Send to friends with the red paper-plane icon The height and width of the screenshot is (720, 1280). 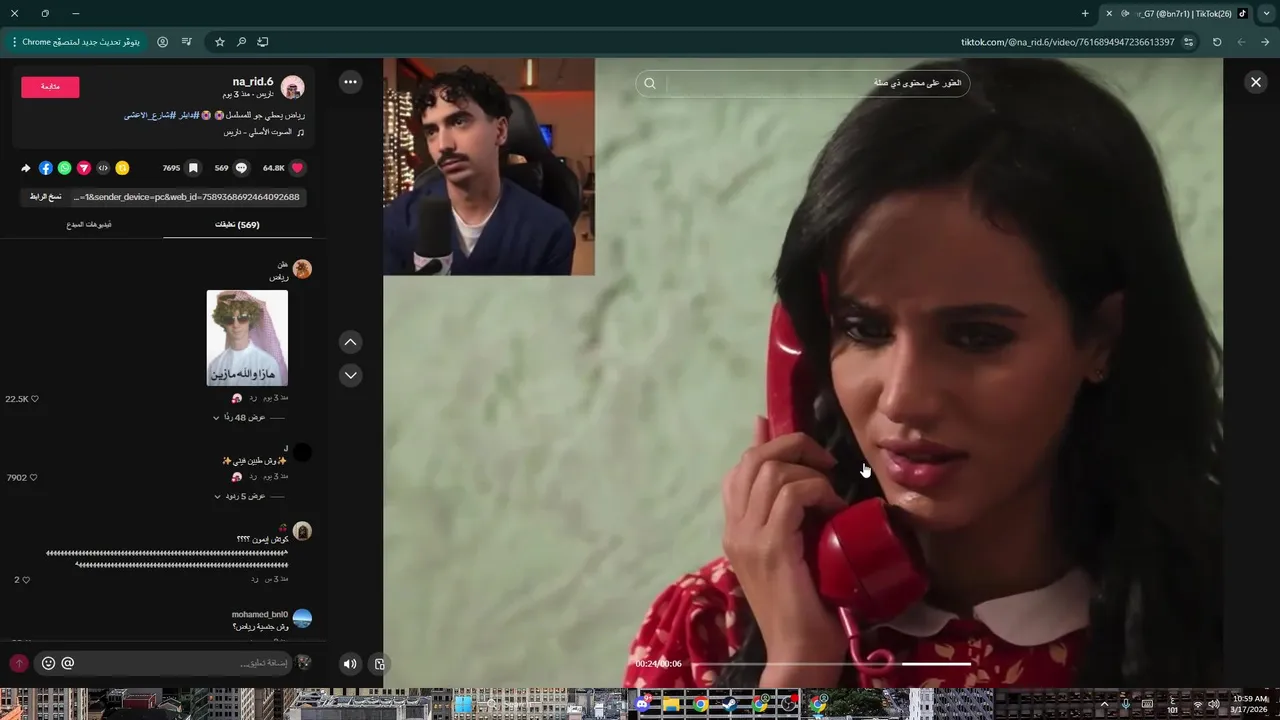pyautogui.click(x=84, y=168)
